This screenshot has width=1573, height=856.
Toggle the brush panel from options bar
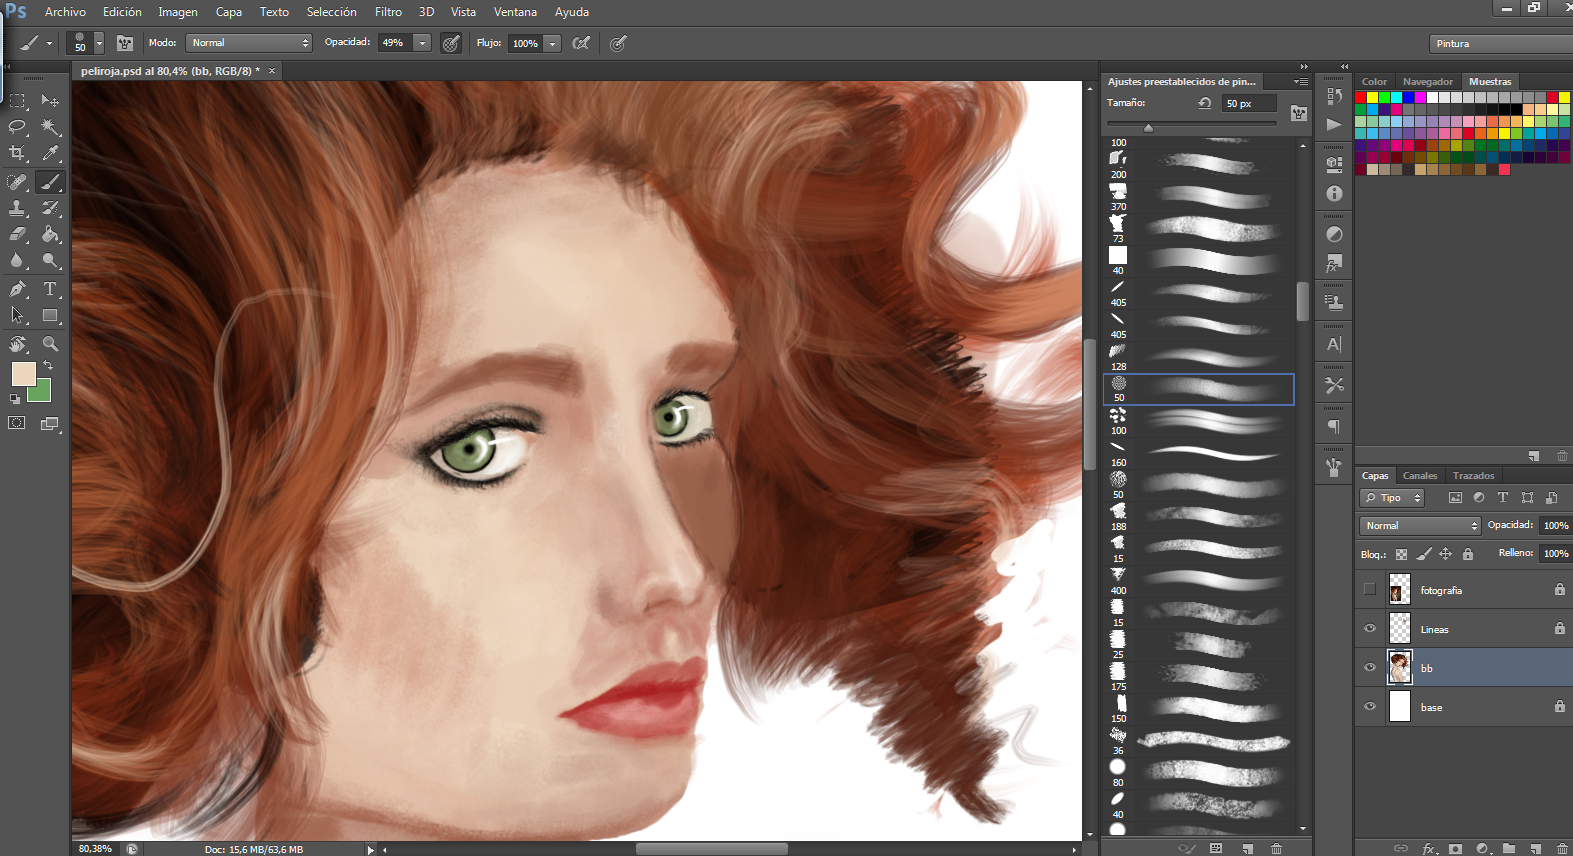pyautogui.click(x=125, y=43)
